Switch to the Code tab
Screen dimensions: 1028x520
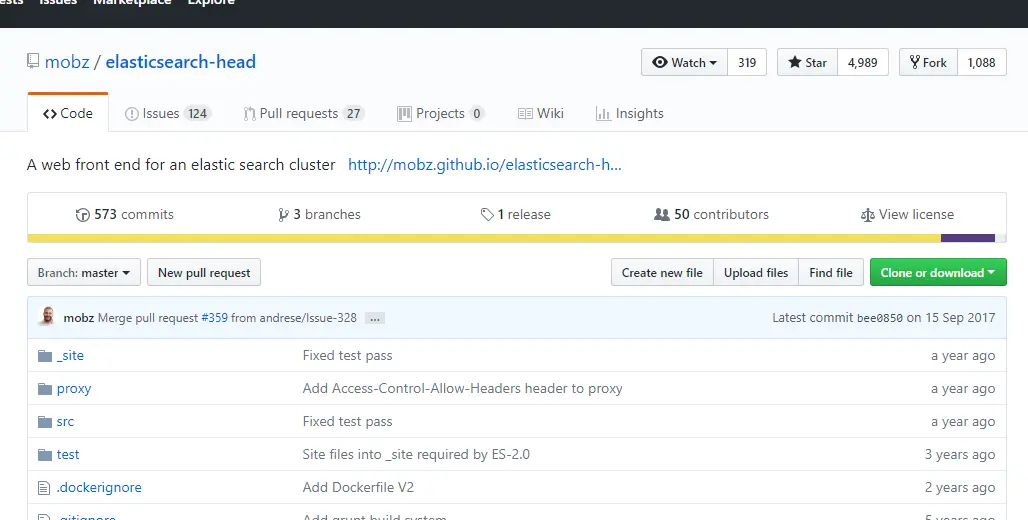coord(68,113)
